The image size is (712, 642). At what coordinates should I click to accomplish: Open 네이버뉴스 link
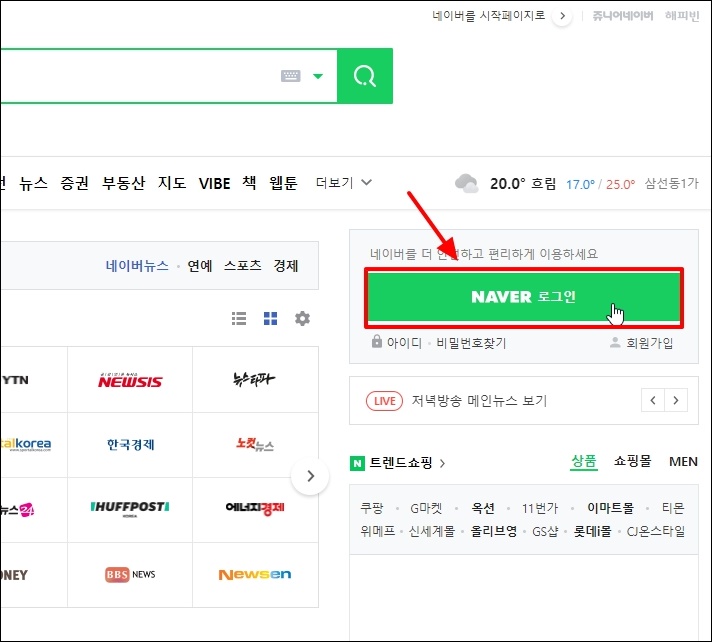coord(137,266)
